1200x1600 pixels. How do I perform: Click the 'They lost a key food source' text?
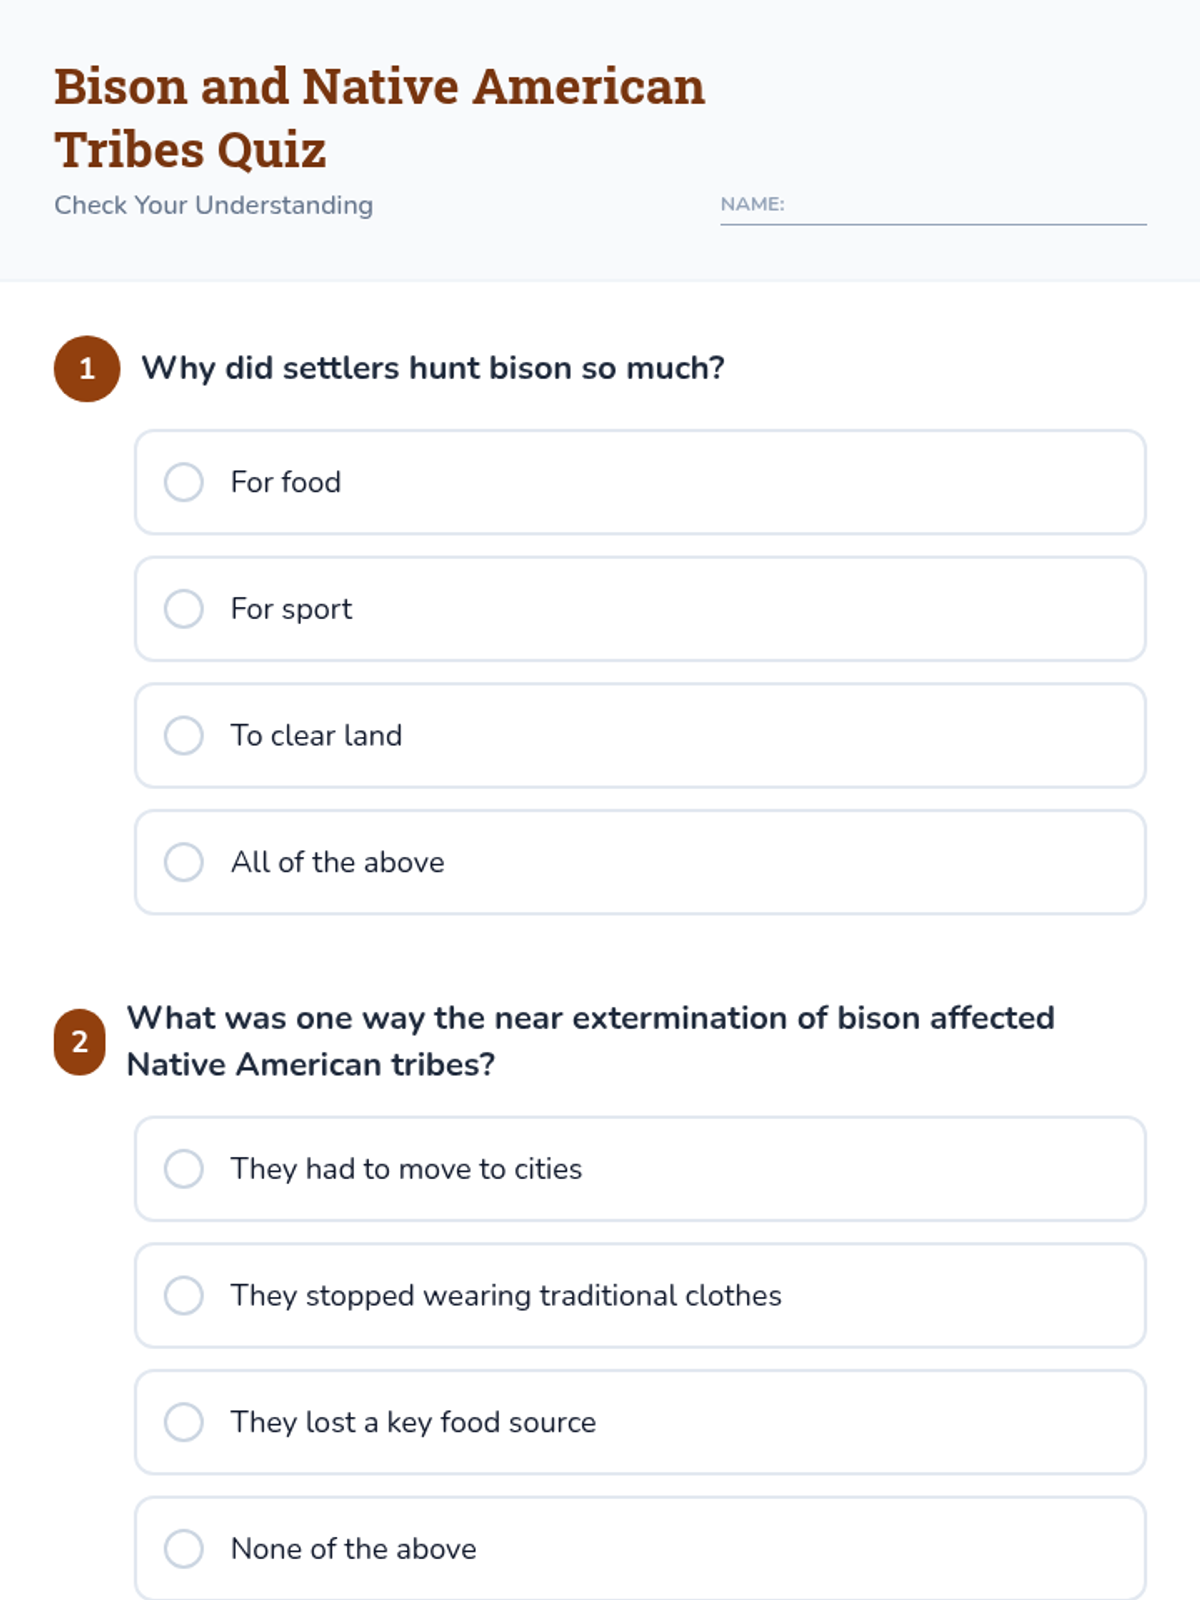(x=413, y=1422)
